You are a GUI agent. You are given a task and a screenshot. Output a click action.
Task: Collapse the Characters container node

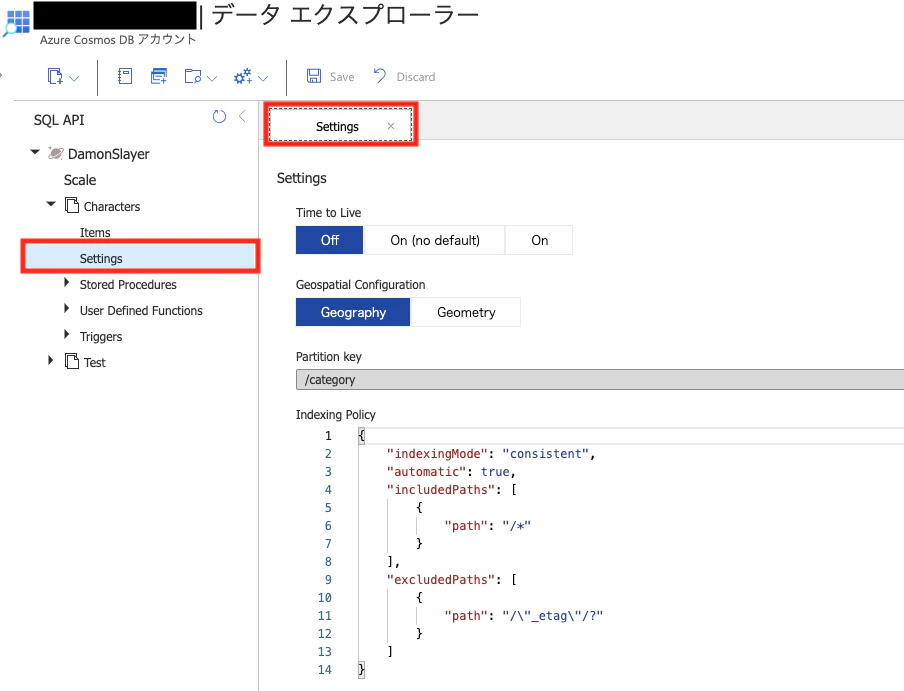51,203
